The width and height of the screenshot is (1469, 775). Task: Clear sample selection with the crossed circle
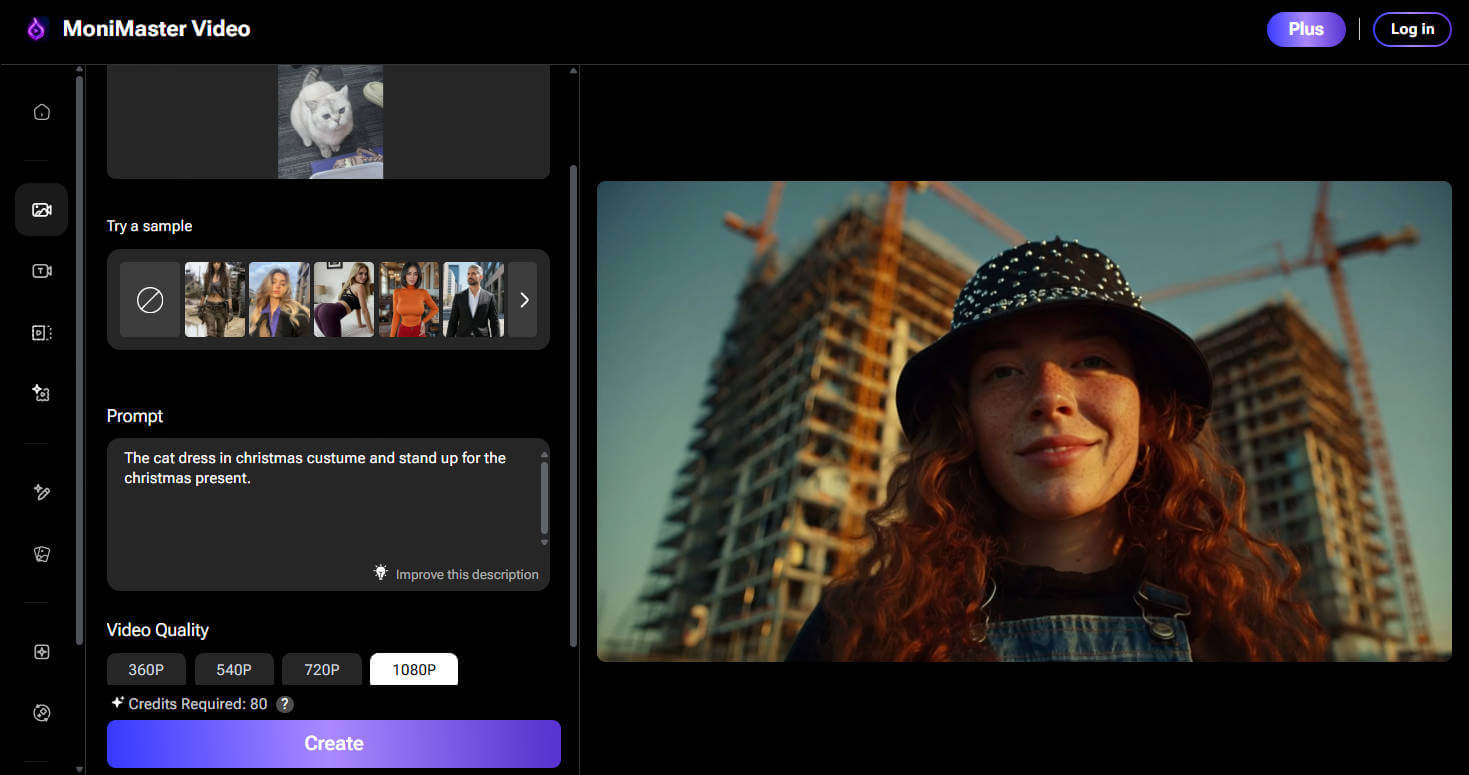150,299
